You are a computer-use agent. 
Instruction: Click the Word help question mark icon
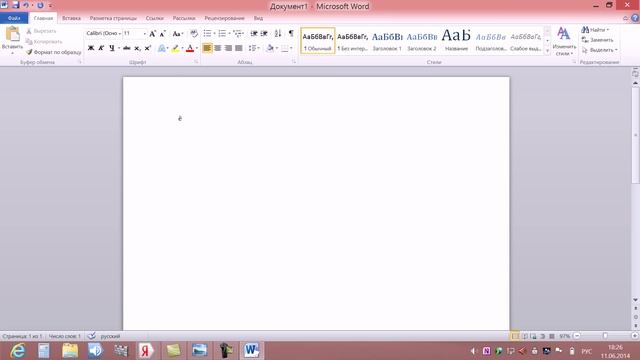pyautogui.click(x=635, y=18)
